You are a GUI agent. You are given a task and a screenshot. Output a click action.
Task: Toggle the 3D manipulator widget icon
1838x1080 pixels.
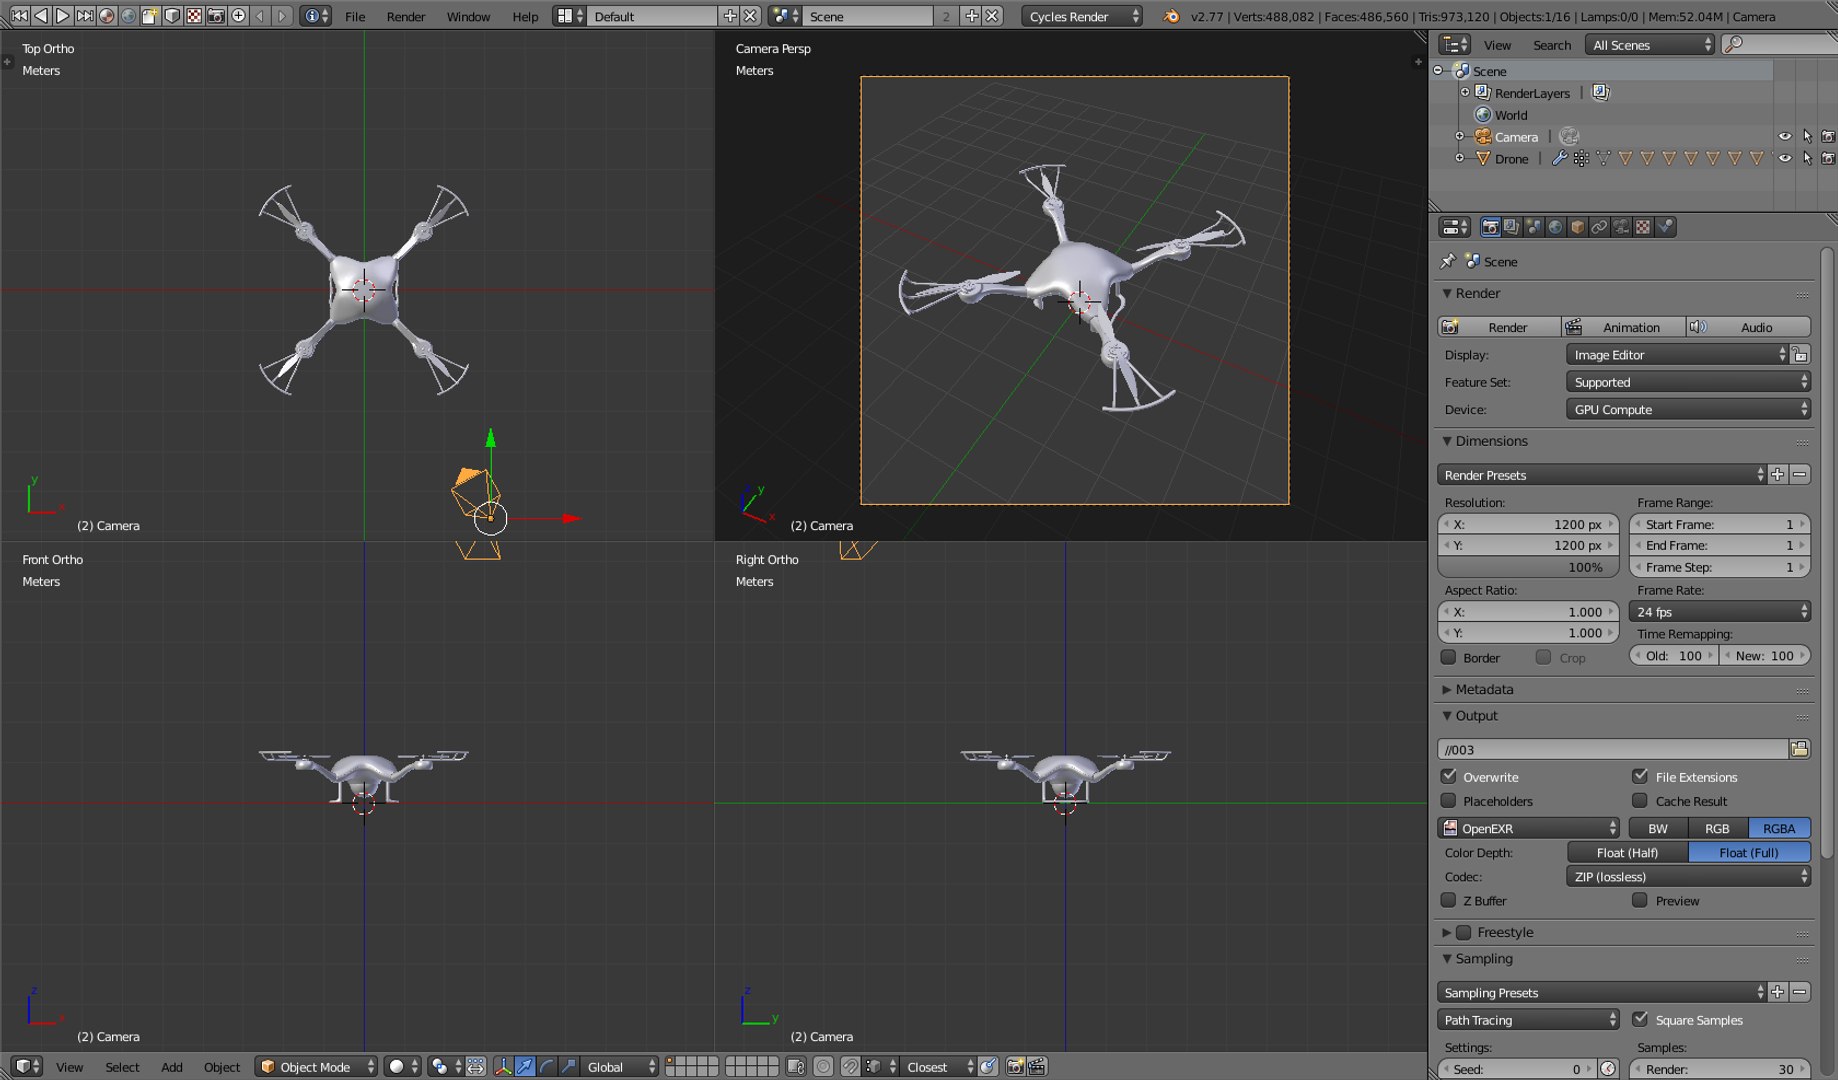502,1067
